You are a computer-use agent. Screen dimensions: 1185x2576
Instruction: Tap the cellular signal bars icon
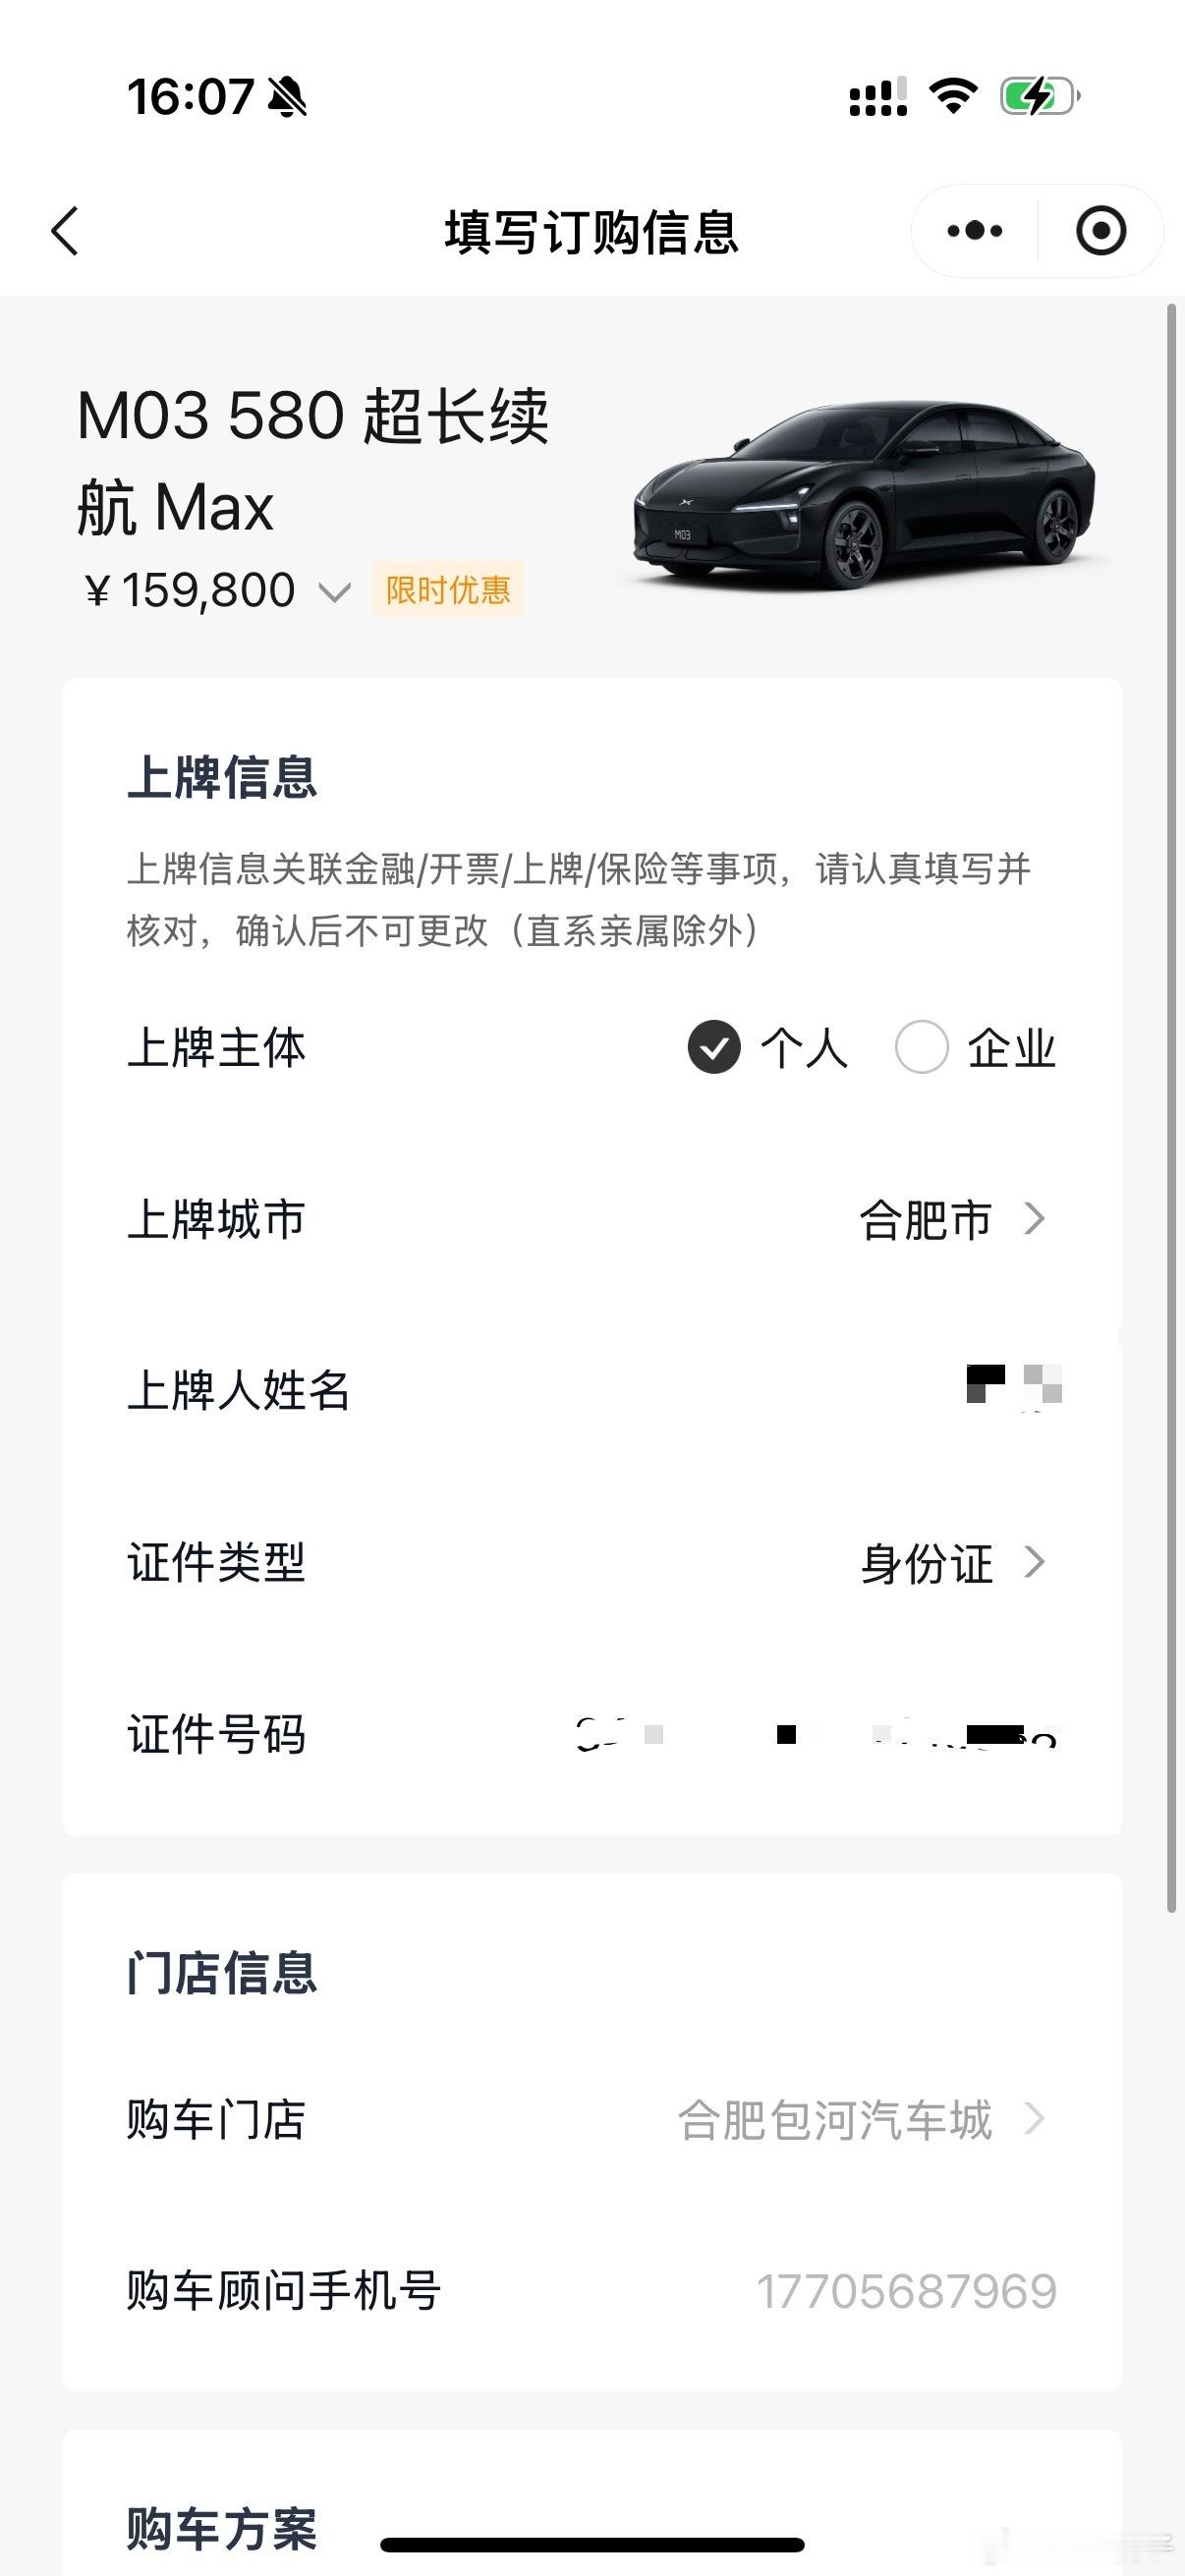coord(878,97)
